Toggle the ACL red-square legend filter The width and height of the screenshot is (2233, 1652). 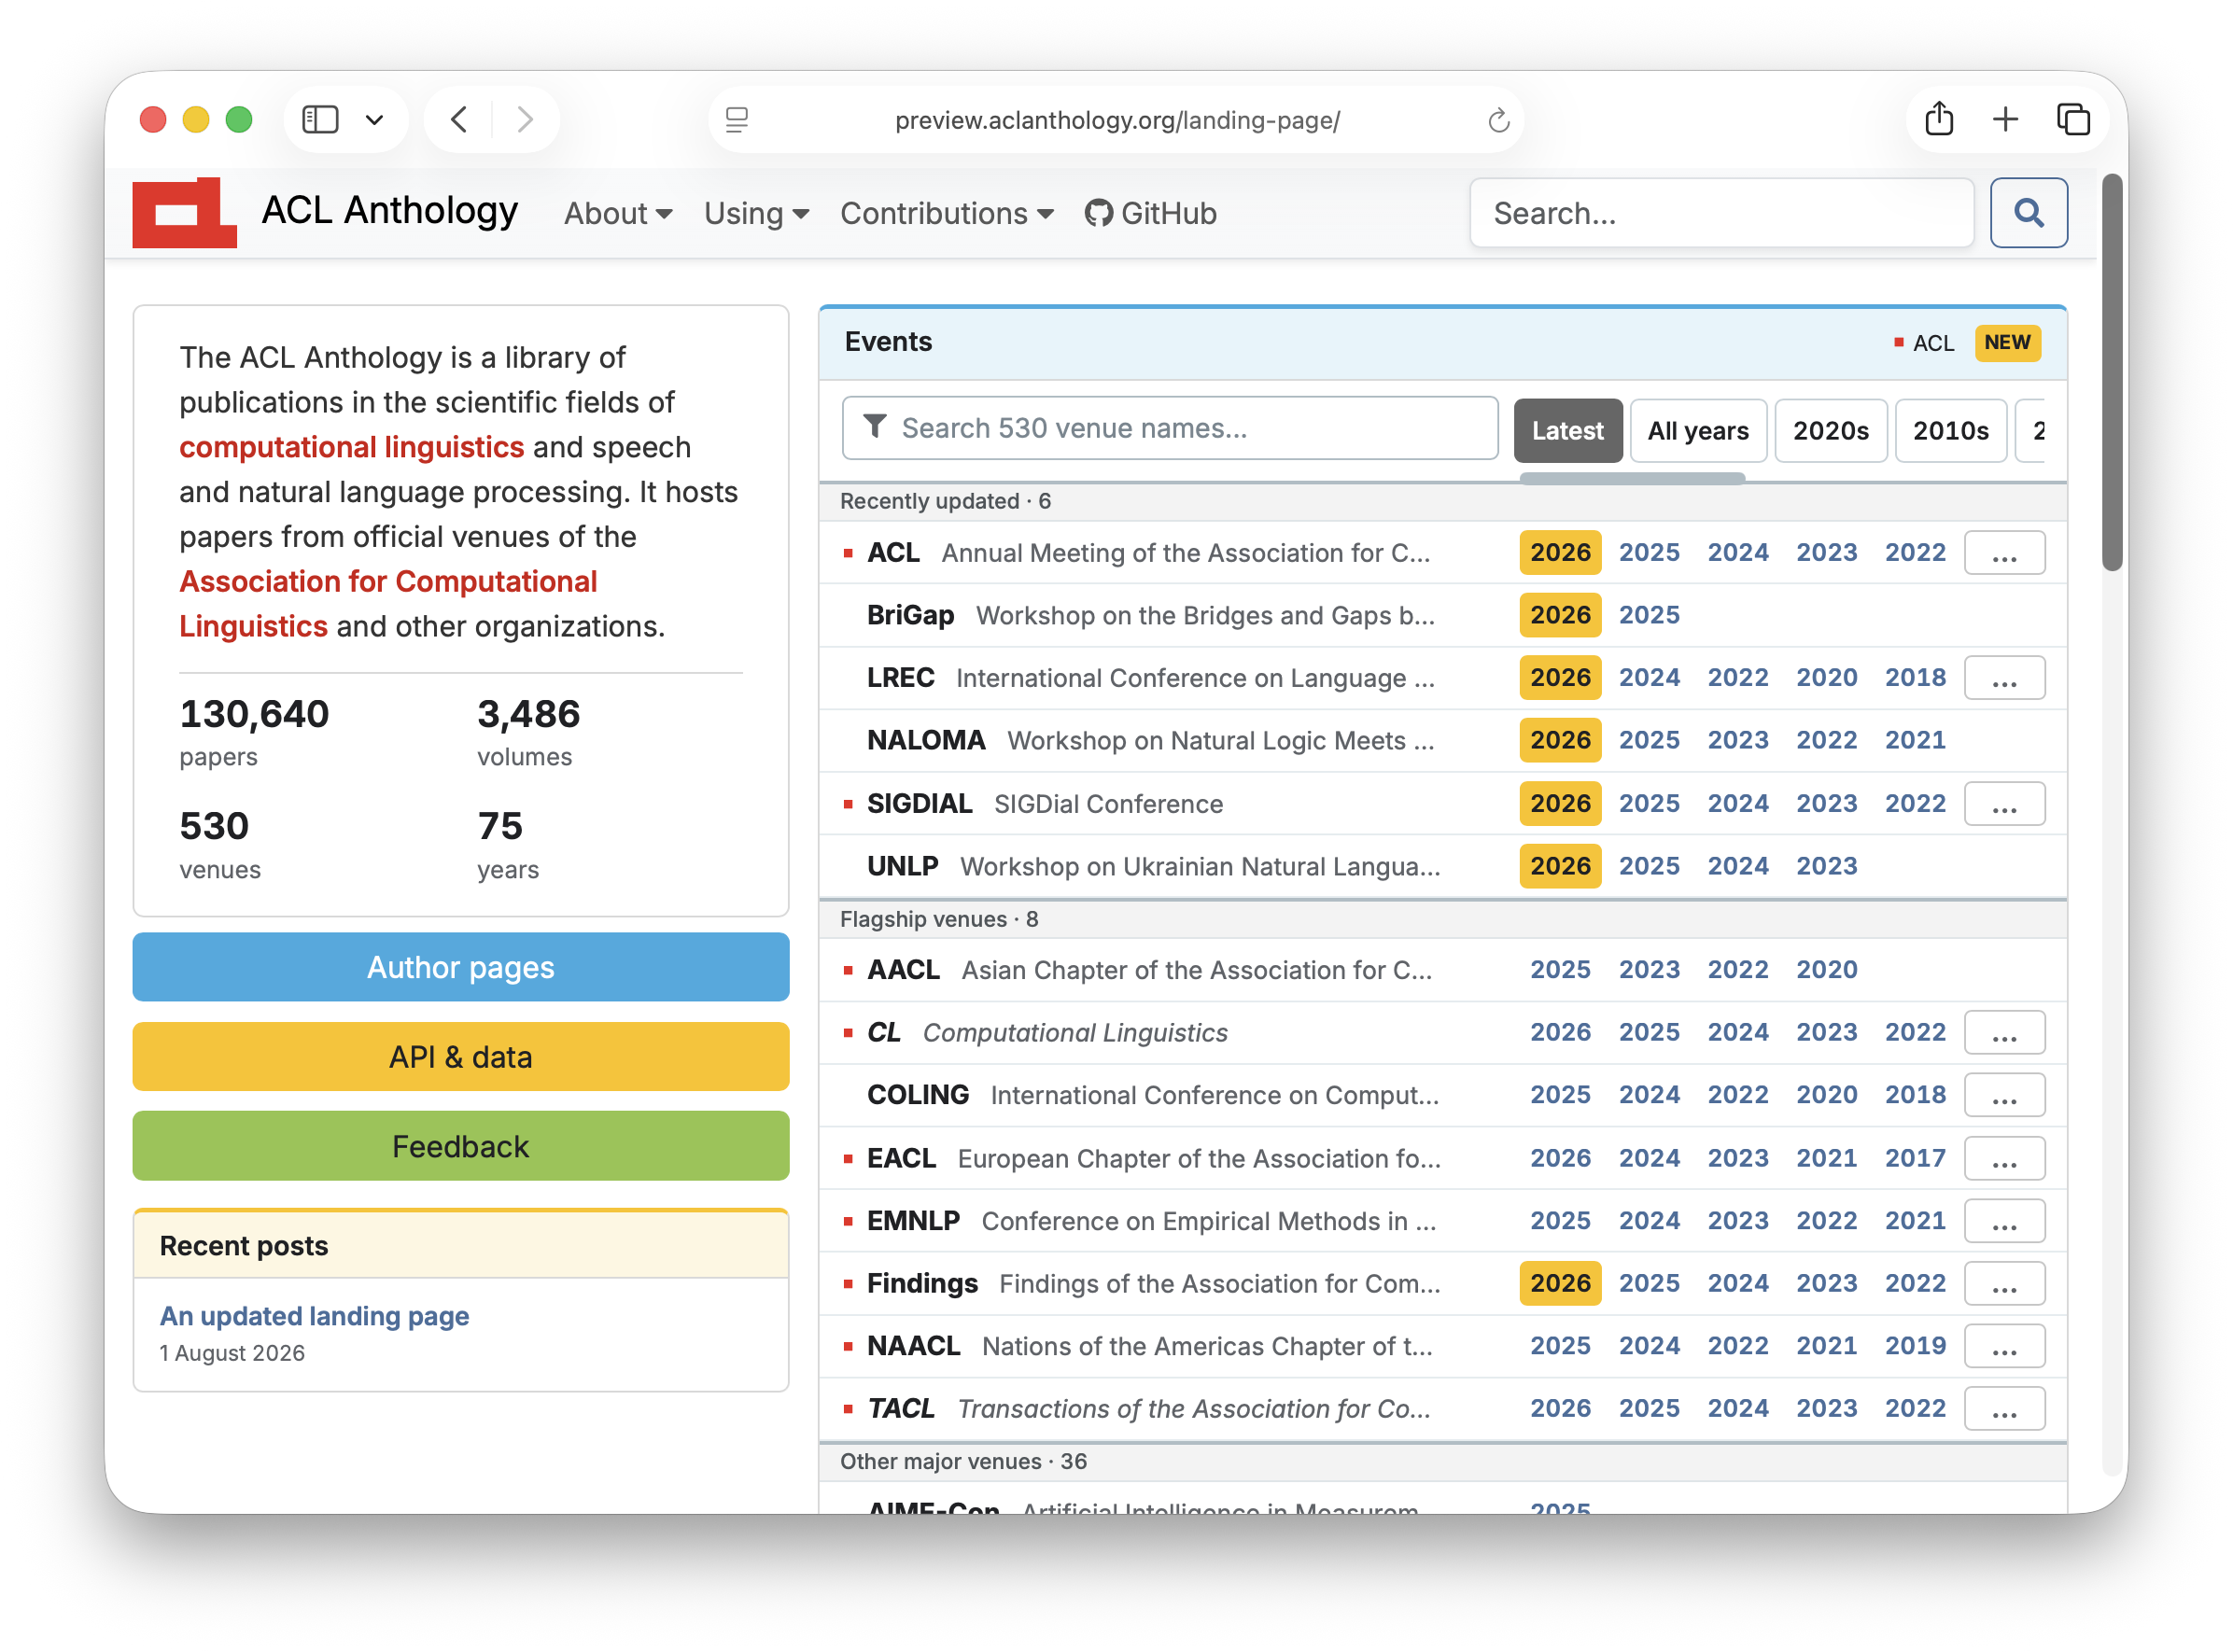pyautogui.click(x=1923, y=343)
